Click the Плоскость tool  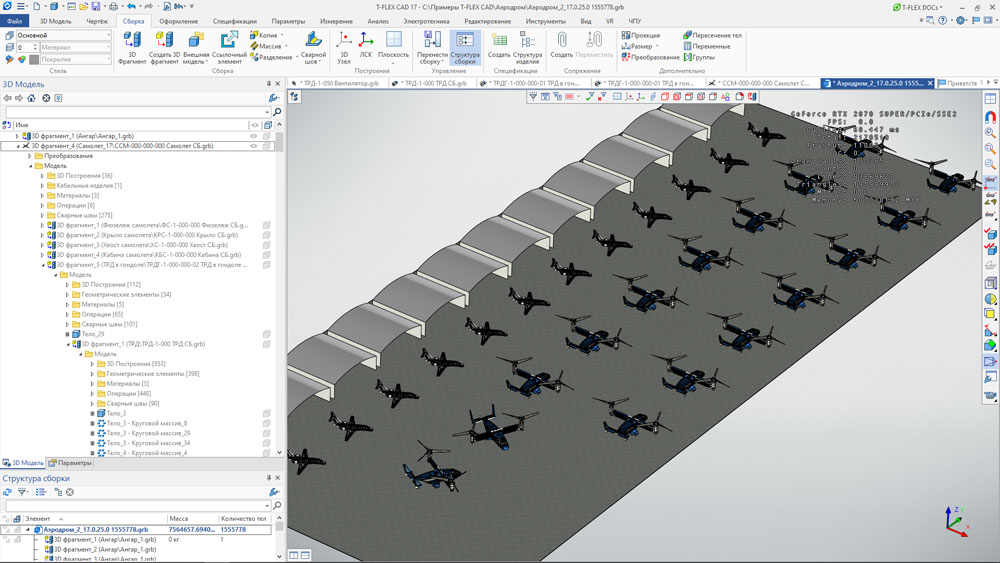tap(393, 47)
